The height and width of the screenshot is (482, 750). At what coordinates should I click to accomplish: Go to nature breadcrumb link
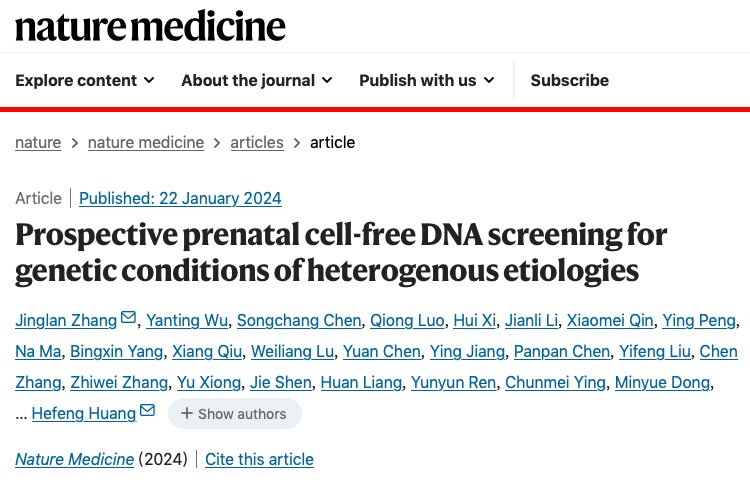(38, 142)
